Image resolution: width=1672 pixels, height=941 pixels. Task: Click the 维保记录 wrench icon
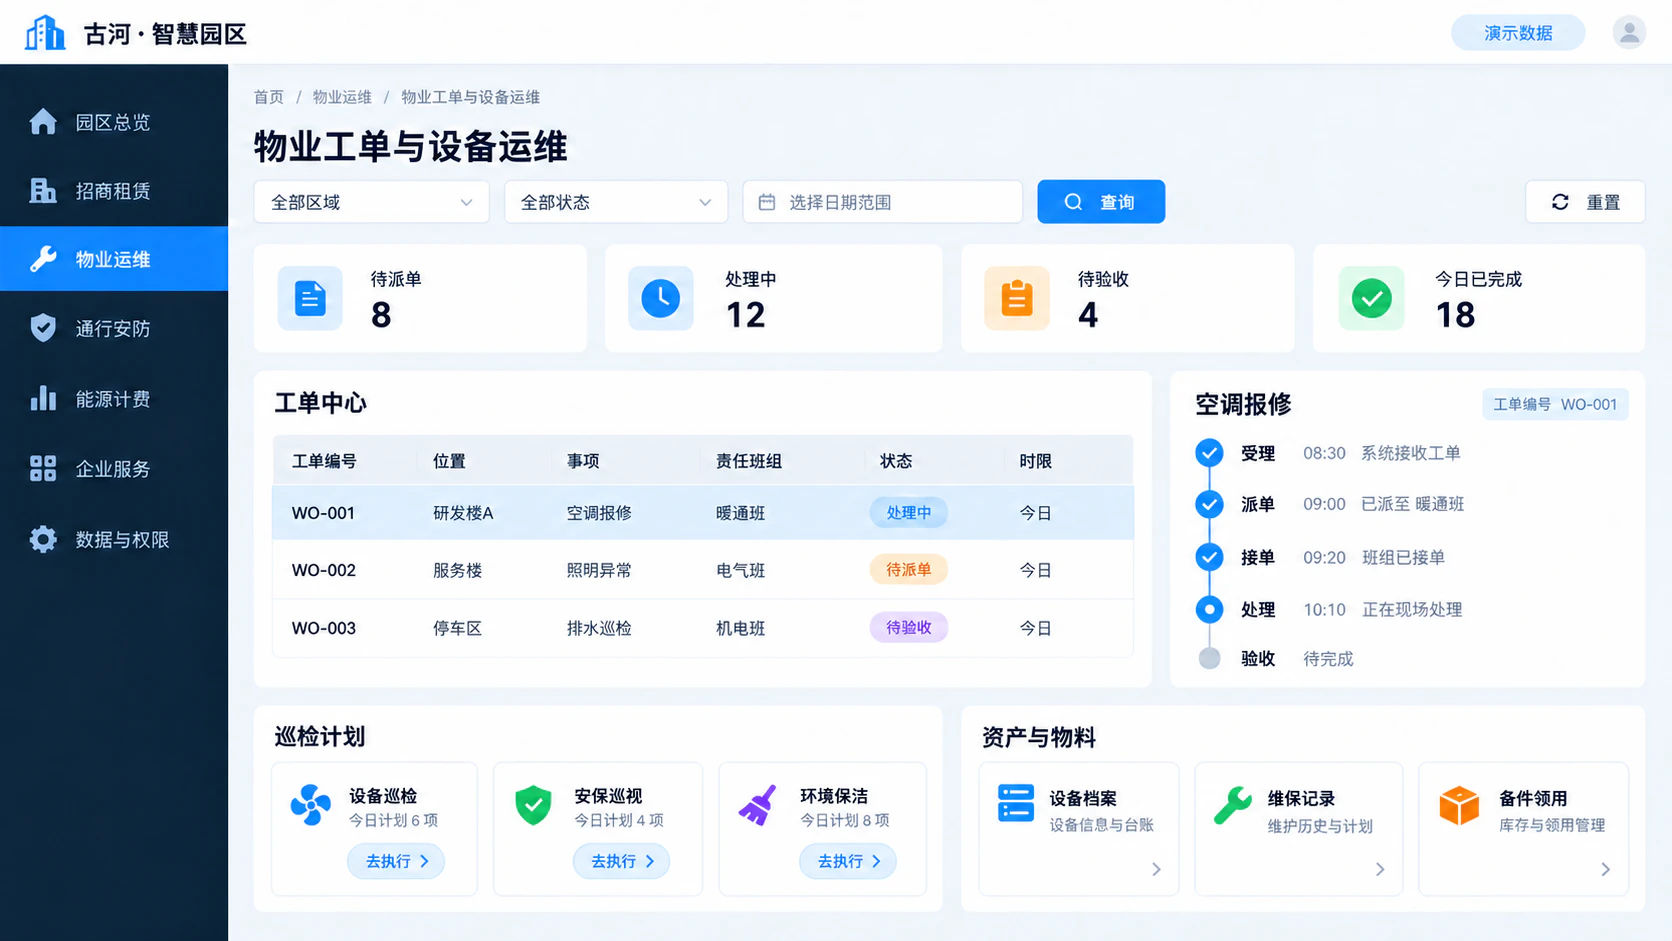tap(1232, 804)
